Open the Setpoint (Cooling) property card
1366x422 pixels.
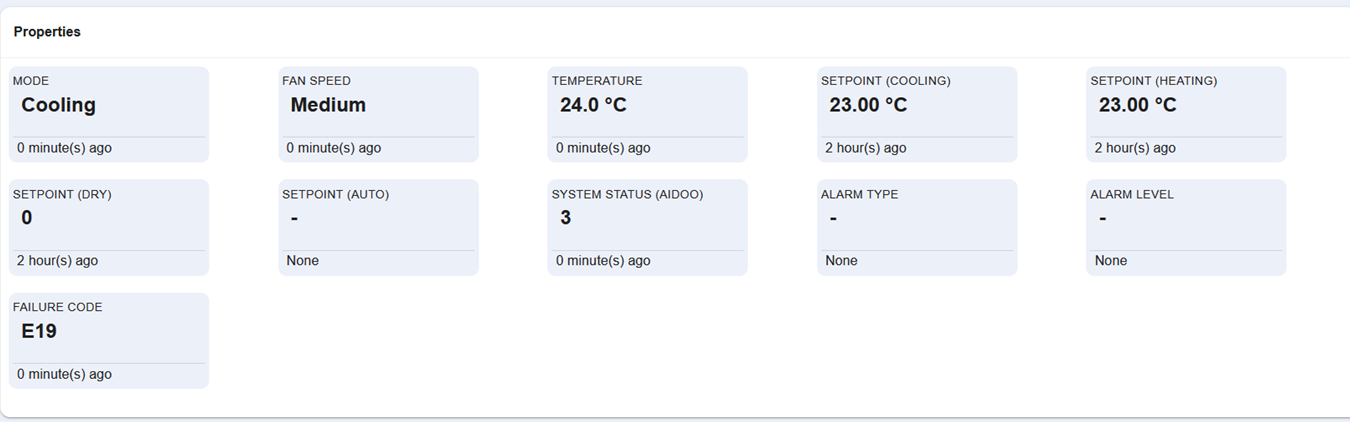coord(917,114)
